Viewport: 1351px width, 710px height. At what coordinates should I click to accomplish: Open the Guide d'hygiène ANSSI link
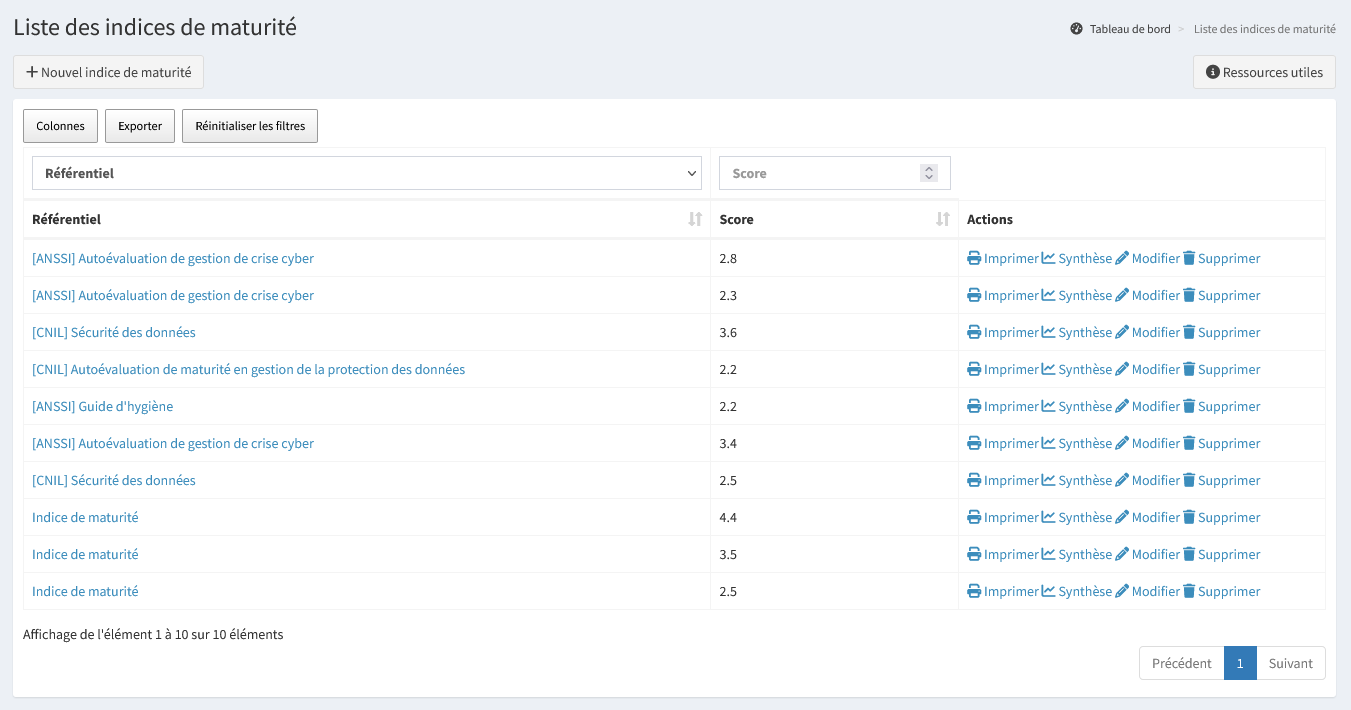(x=102, y=406)
